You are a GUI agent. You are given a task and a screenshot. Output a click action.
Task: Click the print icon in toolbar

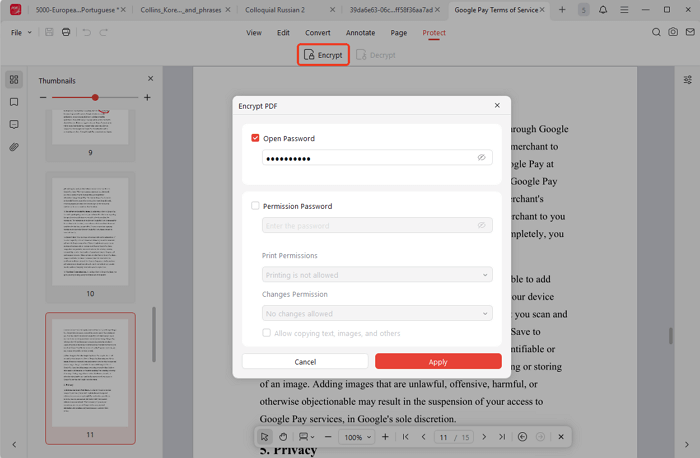pyautogui.click(x=66, y=32)
